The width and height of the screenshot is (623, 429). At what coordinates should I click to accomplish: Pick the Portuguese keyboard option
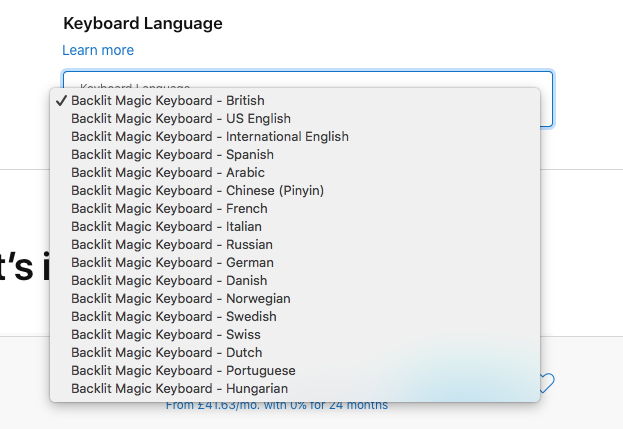coord(295,371)
